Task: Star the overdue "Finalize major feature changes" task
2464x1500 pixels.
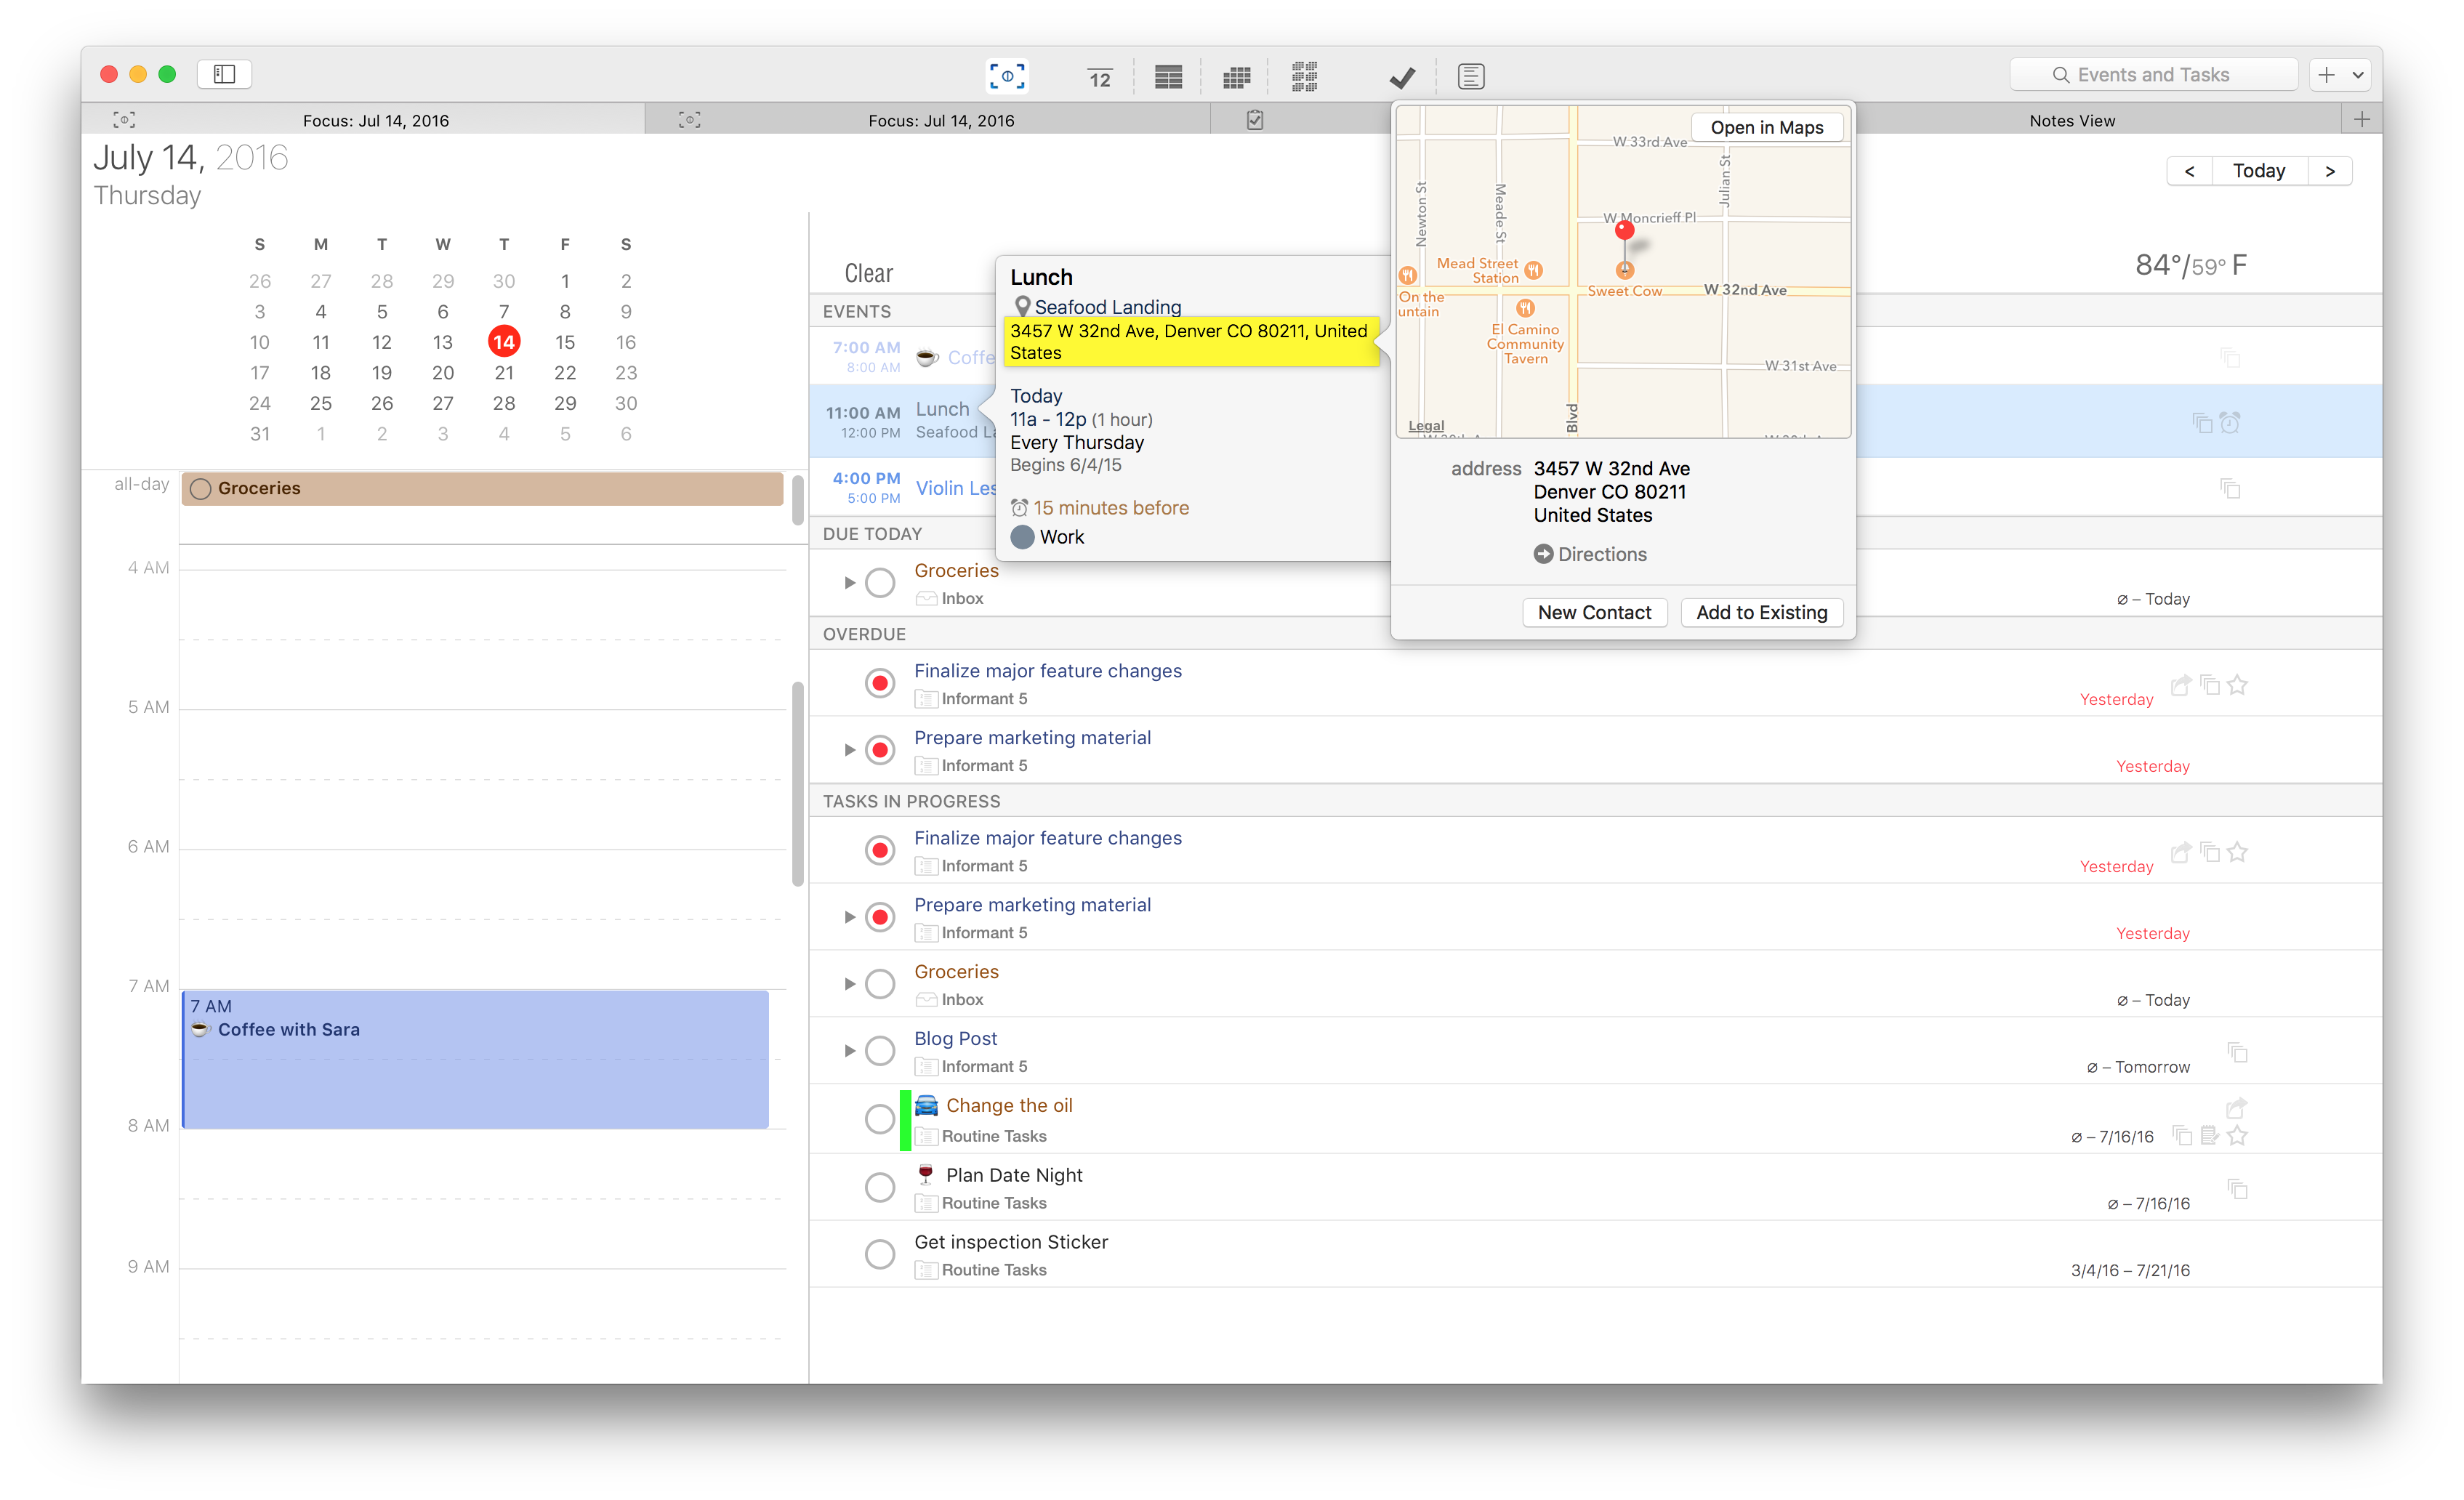Action: pos(2238,685)
